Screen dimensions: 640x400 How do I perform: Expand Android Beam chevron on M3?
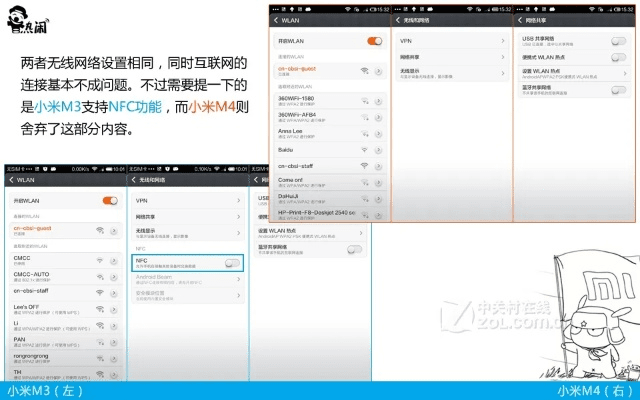tap(238, 279)
